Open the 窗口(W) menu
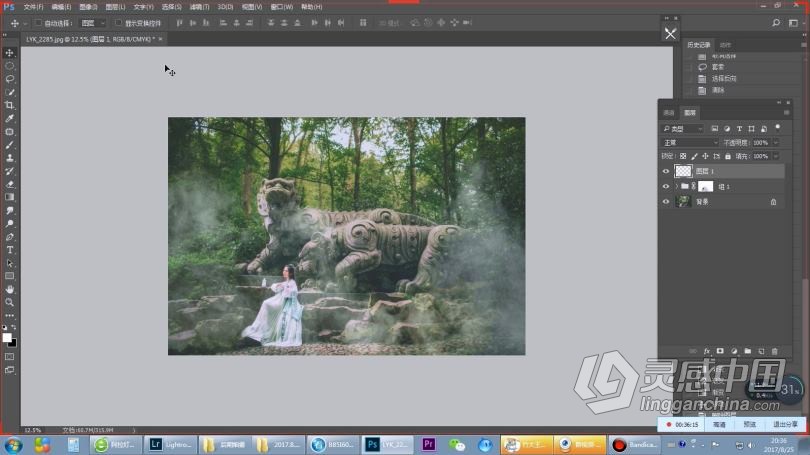 click(x=282, y=7)
